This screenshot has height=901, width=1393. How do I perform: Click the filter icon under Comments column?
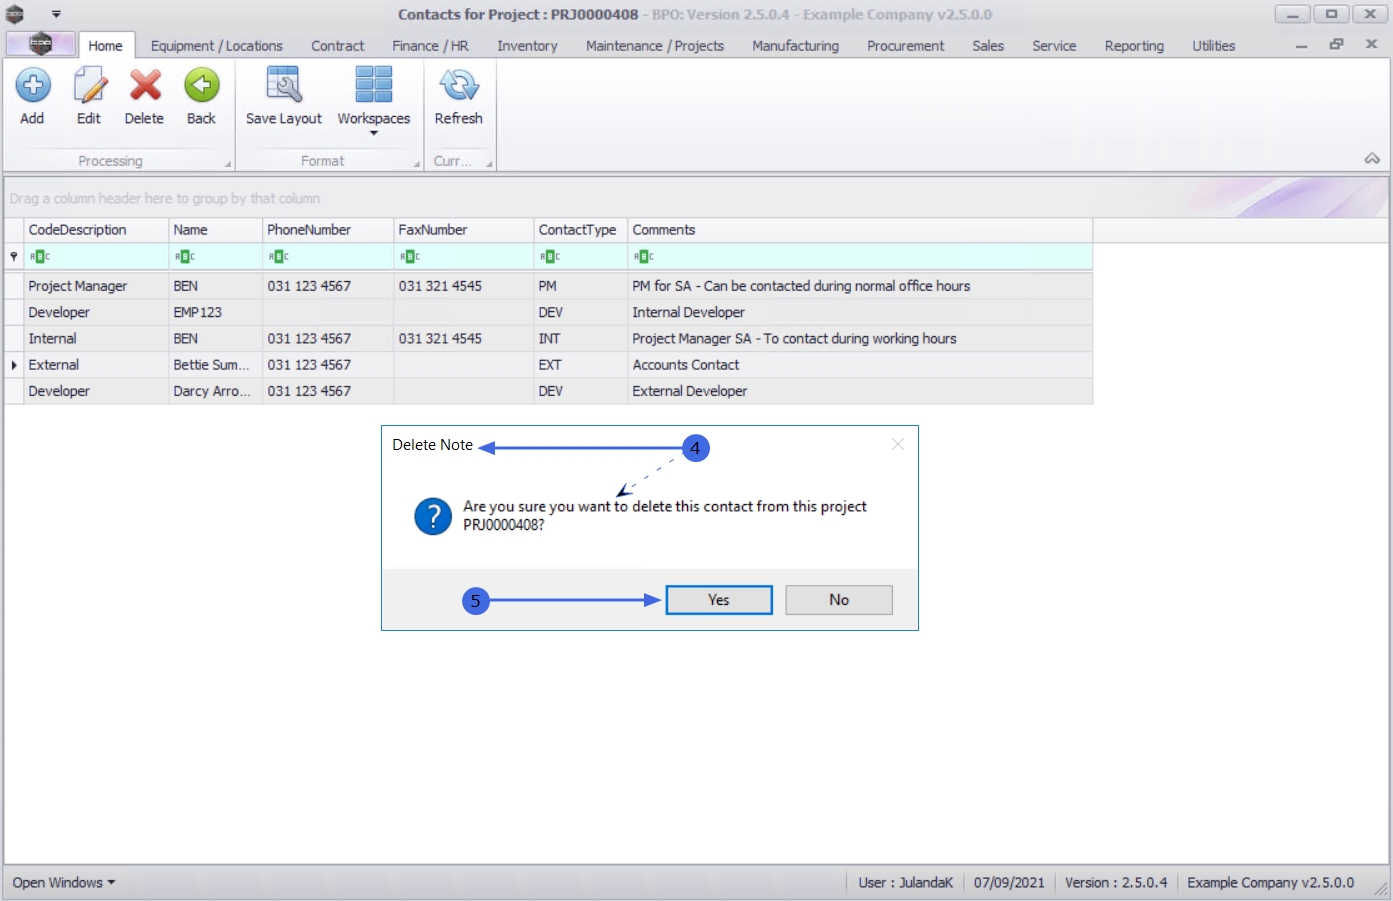(x=644, y=257)
